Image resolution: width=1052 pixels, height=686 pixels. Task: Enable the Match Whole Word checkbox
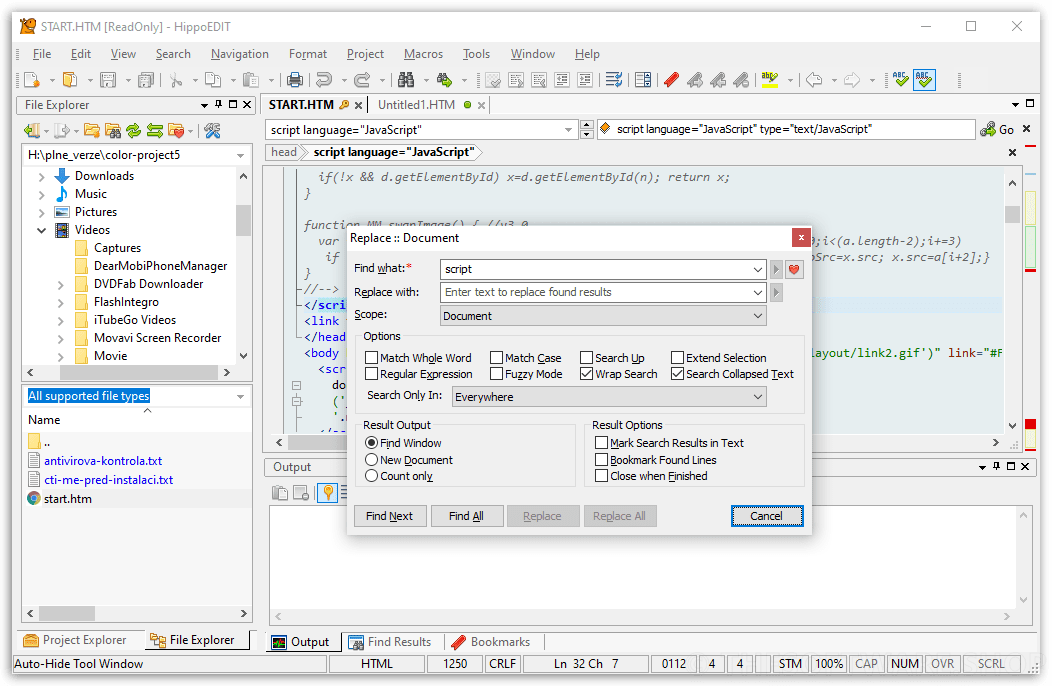pyautogui.click(x=372, y=358)
